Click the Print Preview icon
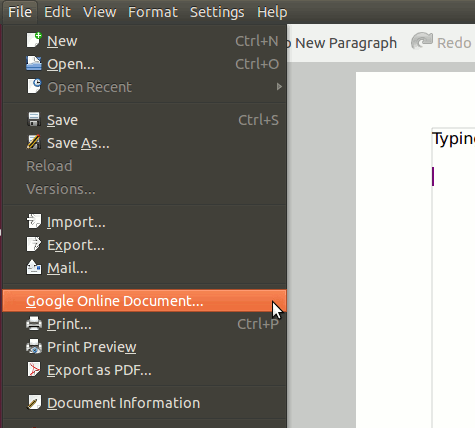The height and width of the screenshot is (428, 475). point(34,346)
